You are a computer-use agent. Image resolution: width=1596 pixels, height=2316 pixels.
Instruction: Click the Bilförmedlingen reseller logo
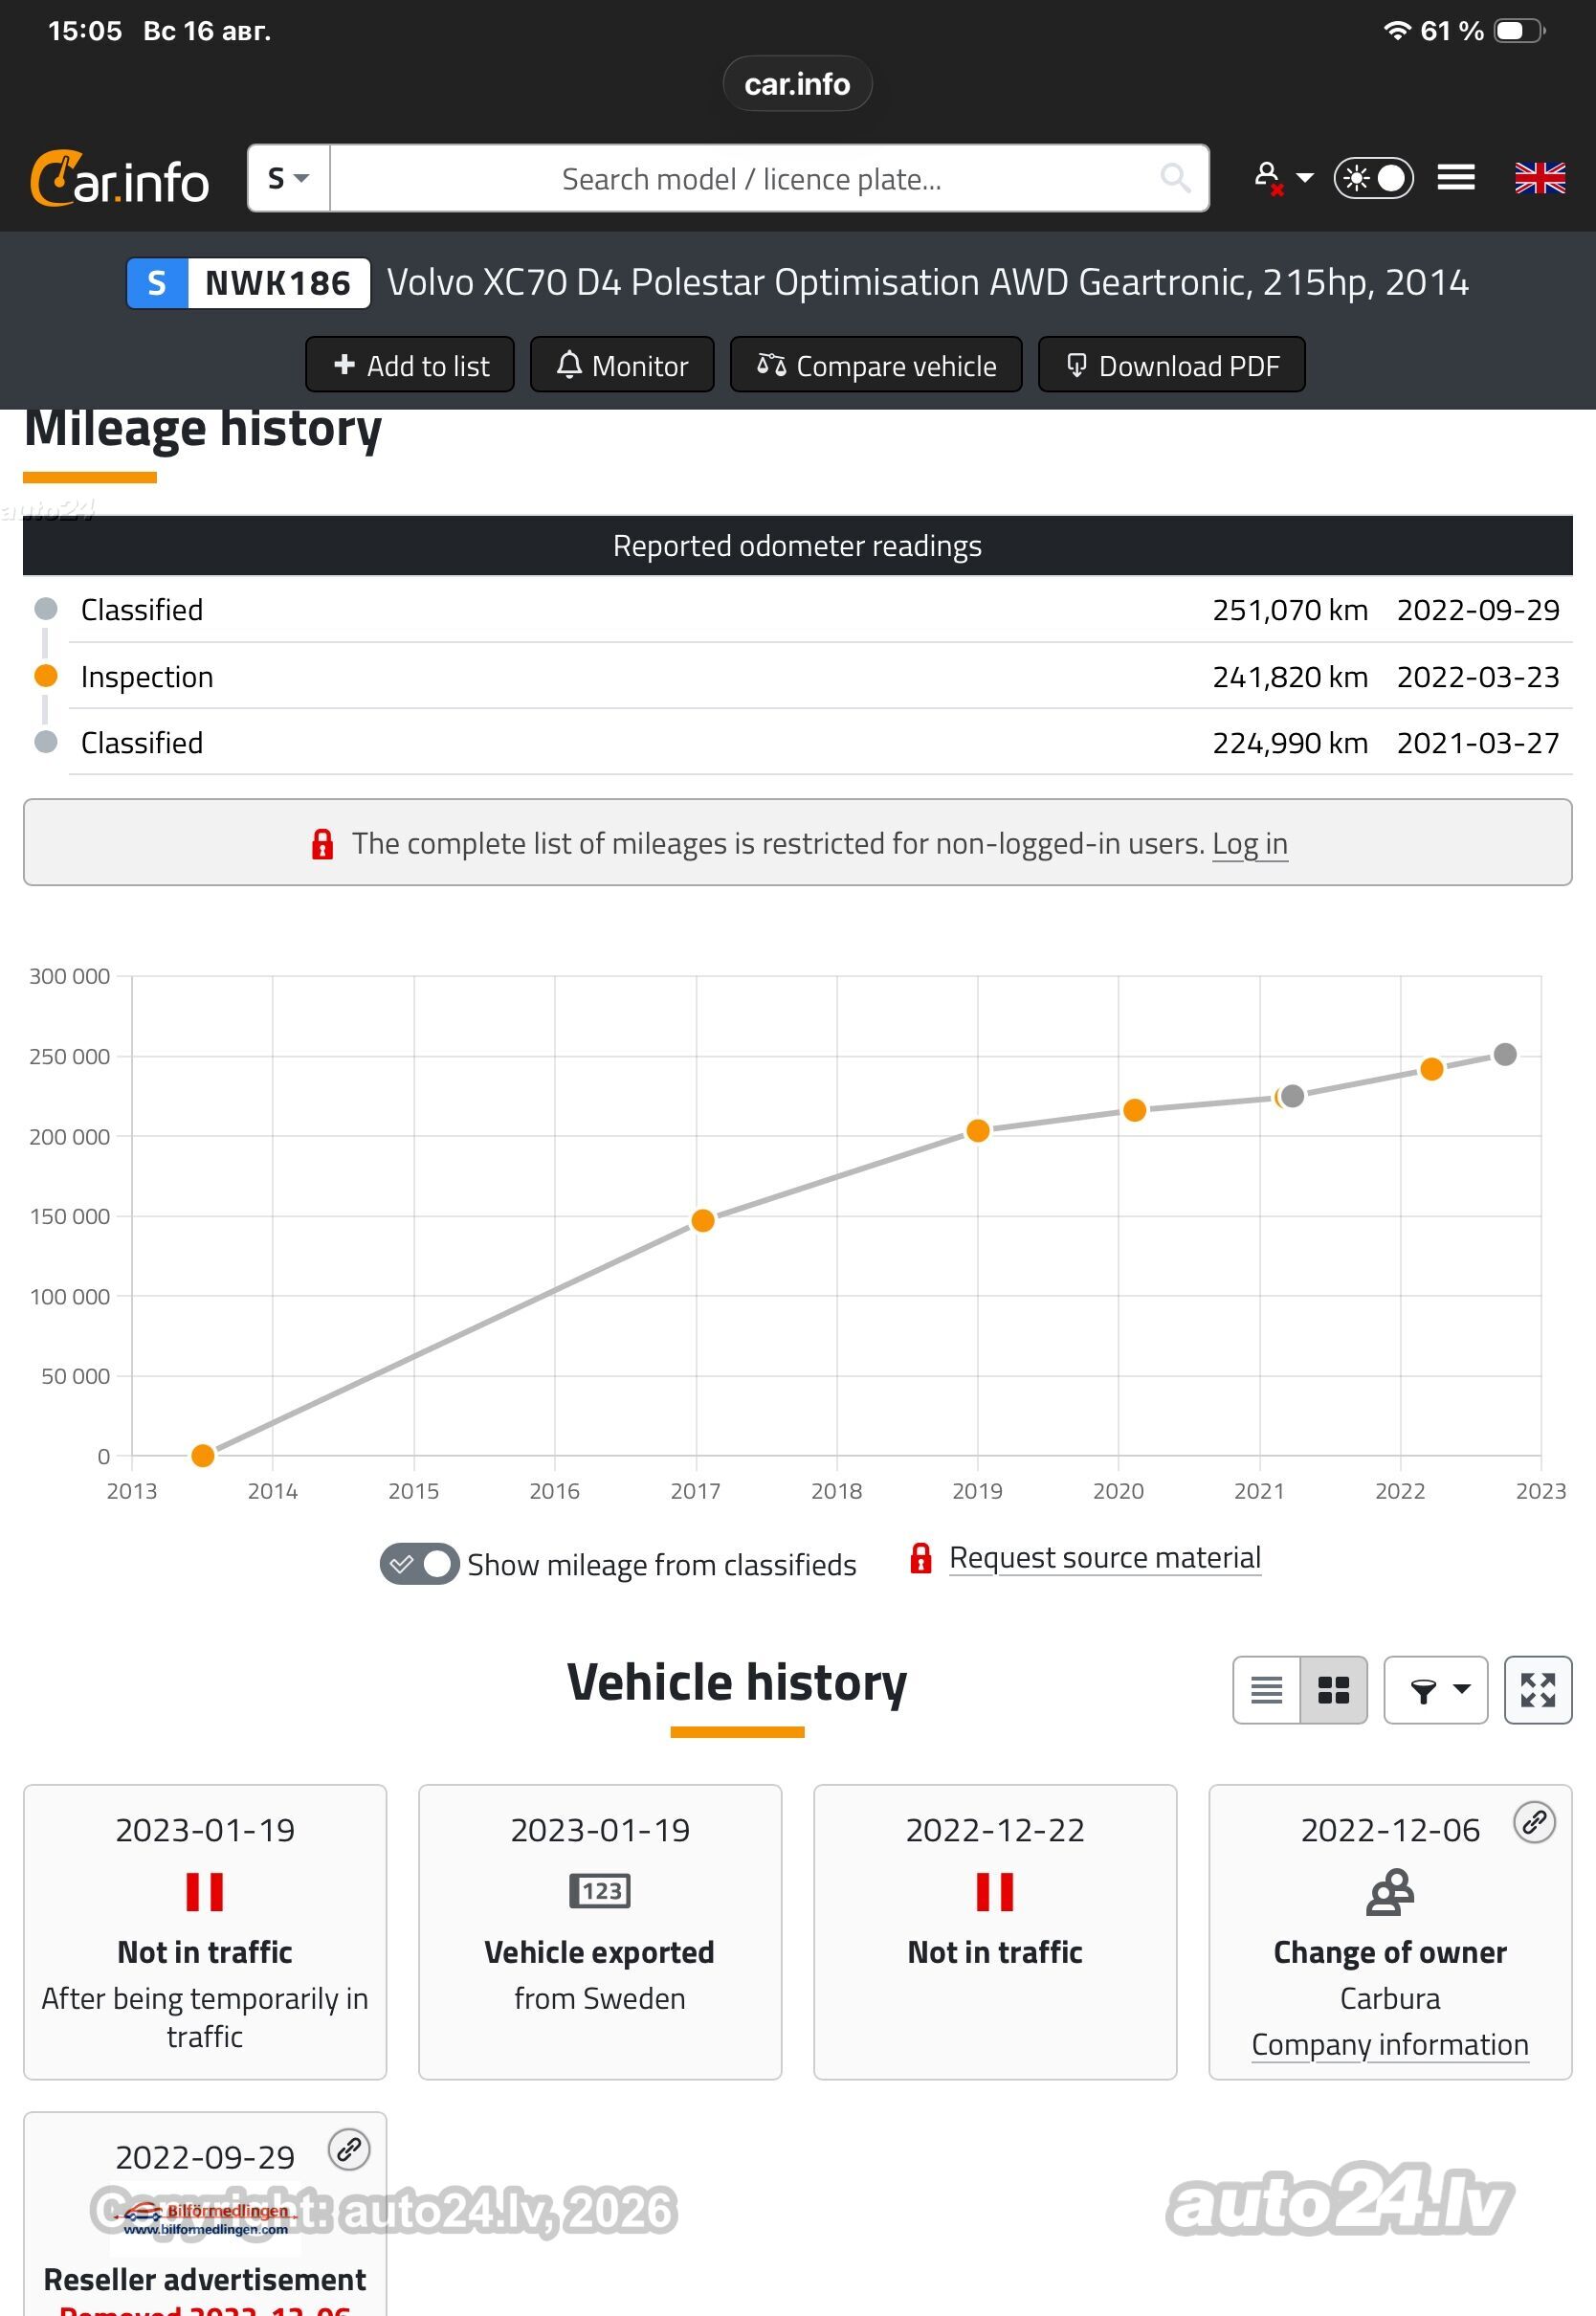[x=206, y=2219]
